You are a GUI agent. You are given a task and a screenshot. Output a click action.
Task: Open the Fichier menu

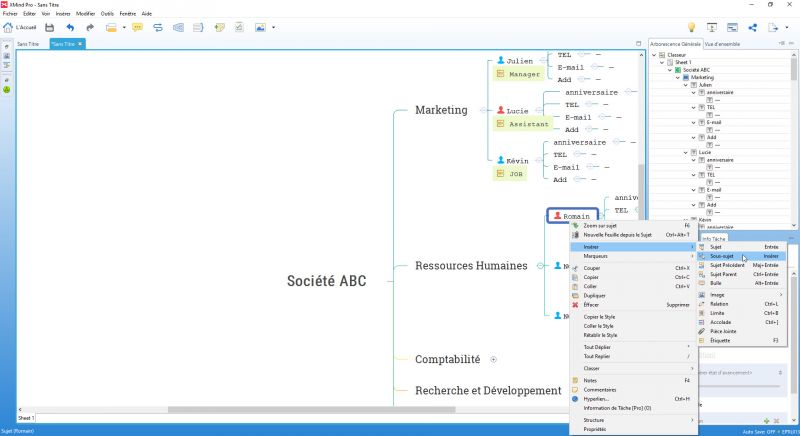coord(10,14)
